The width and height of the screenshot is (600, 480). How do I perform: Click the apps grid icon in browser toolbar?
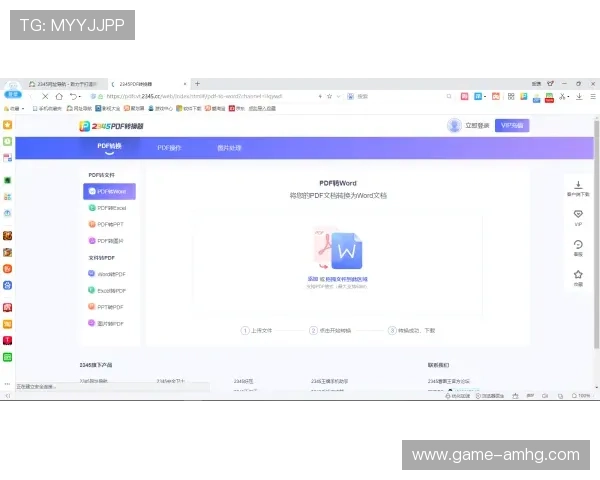coord(511,96)
